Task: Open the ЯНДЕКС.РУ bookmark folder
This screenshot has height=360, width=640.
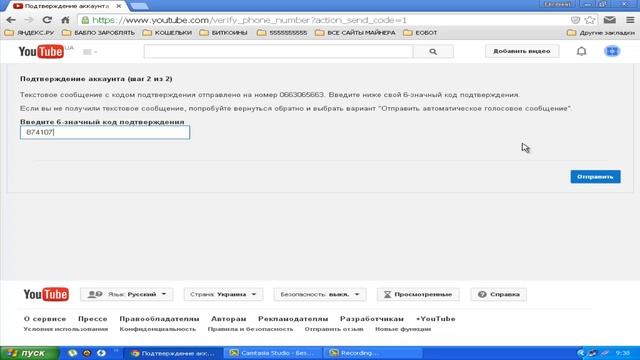Action: click(29, 33)
